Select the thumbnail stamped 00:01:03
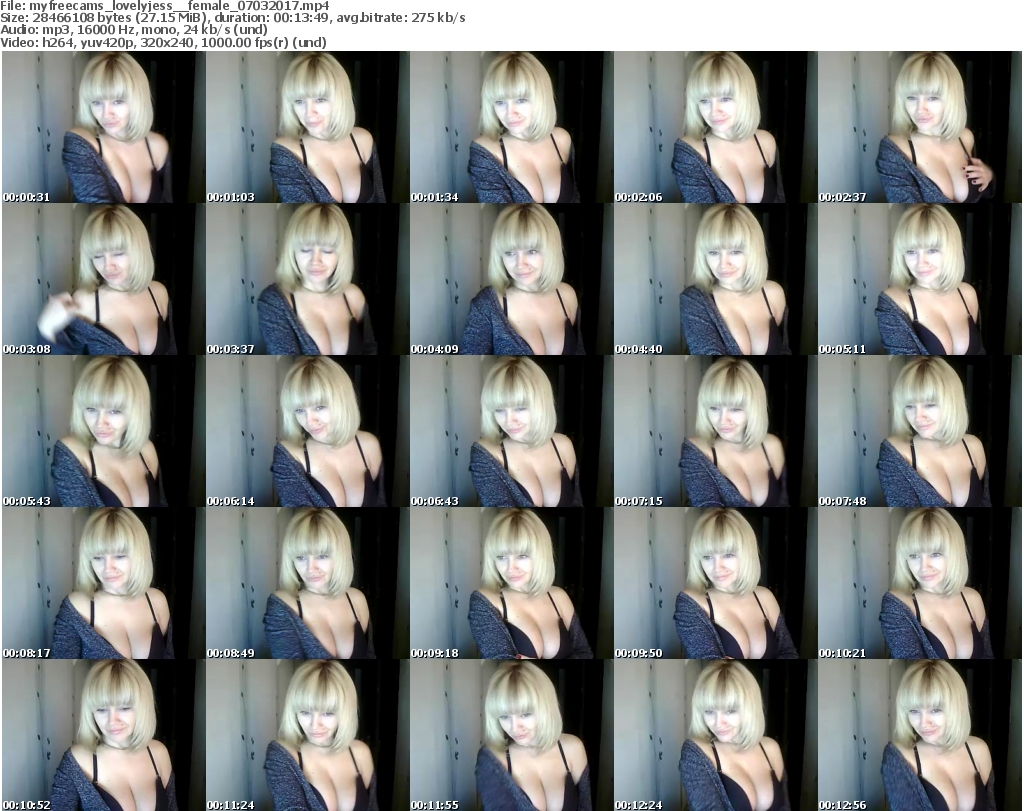This screenshot has height=811, width=1024. 307,127
